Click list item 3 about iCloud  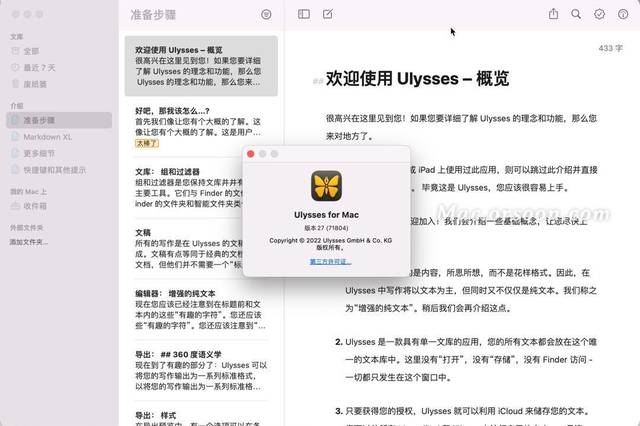coord(462,411)
